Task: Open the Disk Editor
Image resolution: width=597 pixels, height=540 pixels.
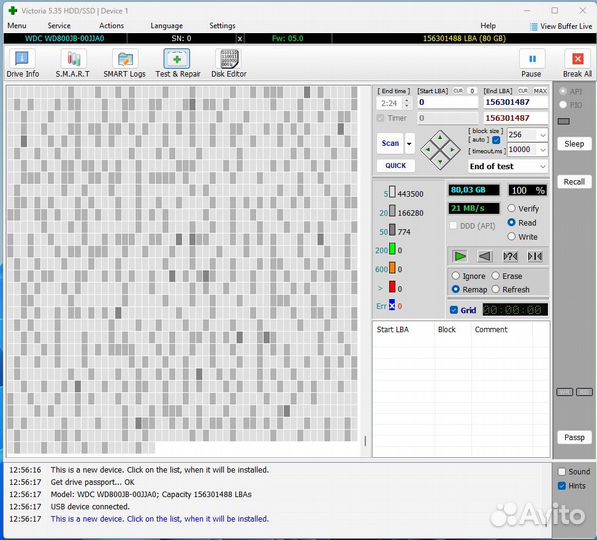Action: coord(229,64)
